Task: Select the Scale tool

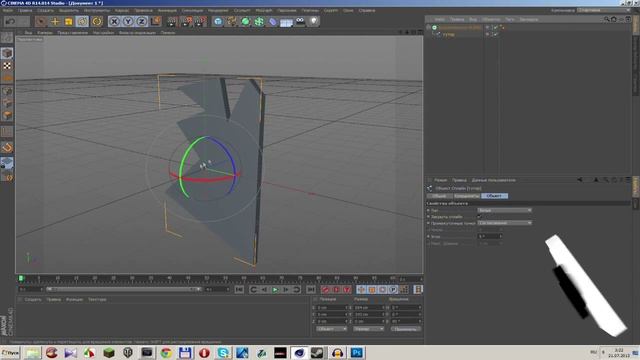Action: coord(69,21)
